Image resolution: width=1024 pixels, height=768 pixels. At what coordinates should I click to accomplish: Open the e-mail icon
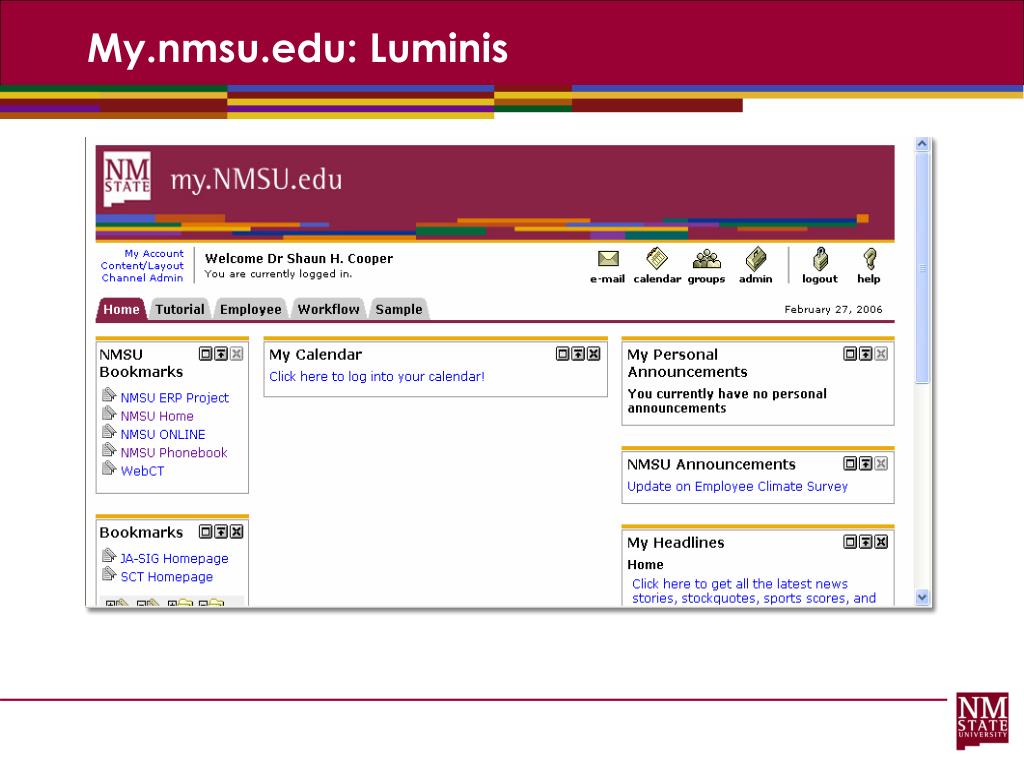point(608,259)
